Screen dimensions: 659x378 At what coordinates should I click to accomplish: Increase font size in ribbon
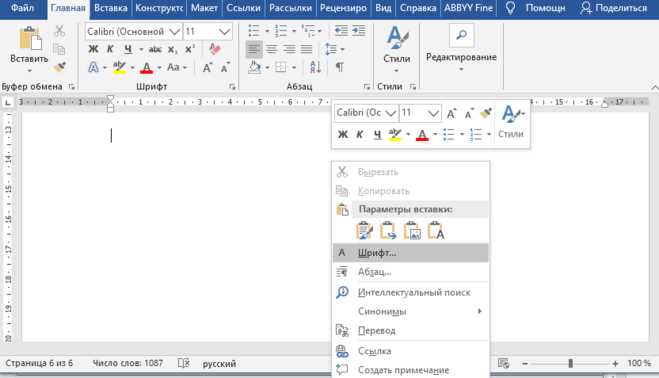208,67
